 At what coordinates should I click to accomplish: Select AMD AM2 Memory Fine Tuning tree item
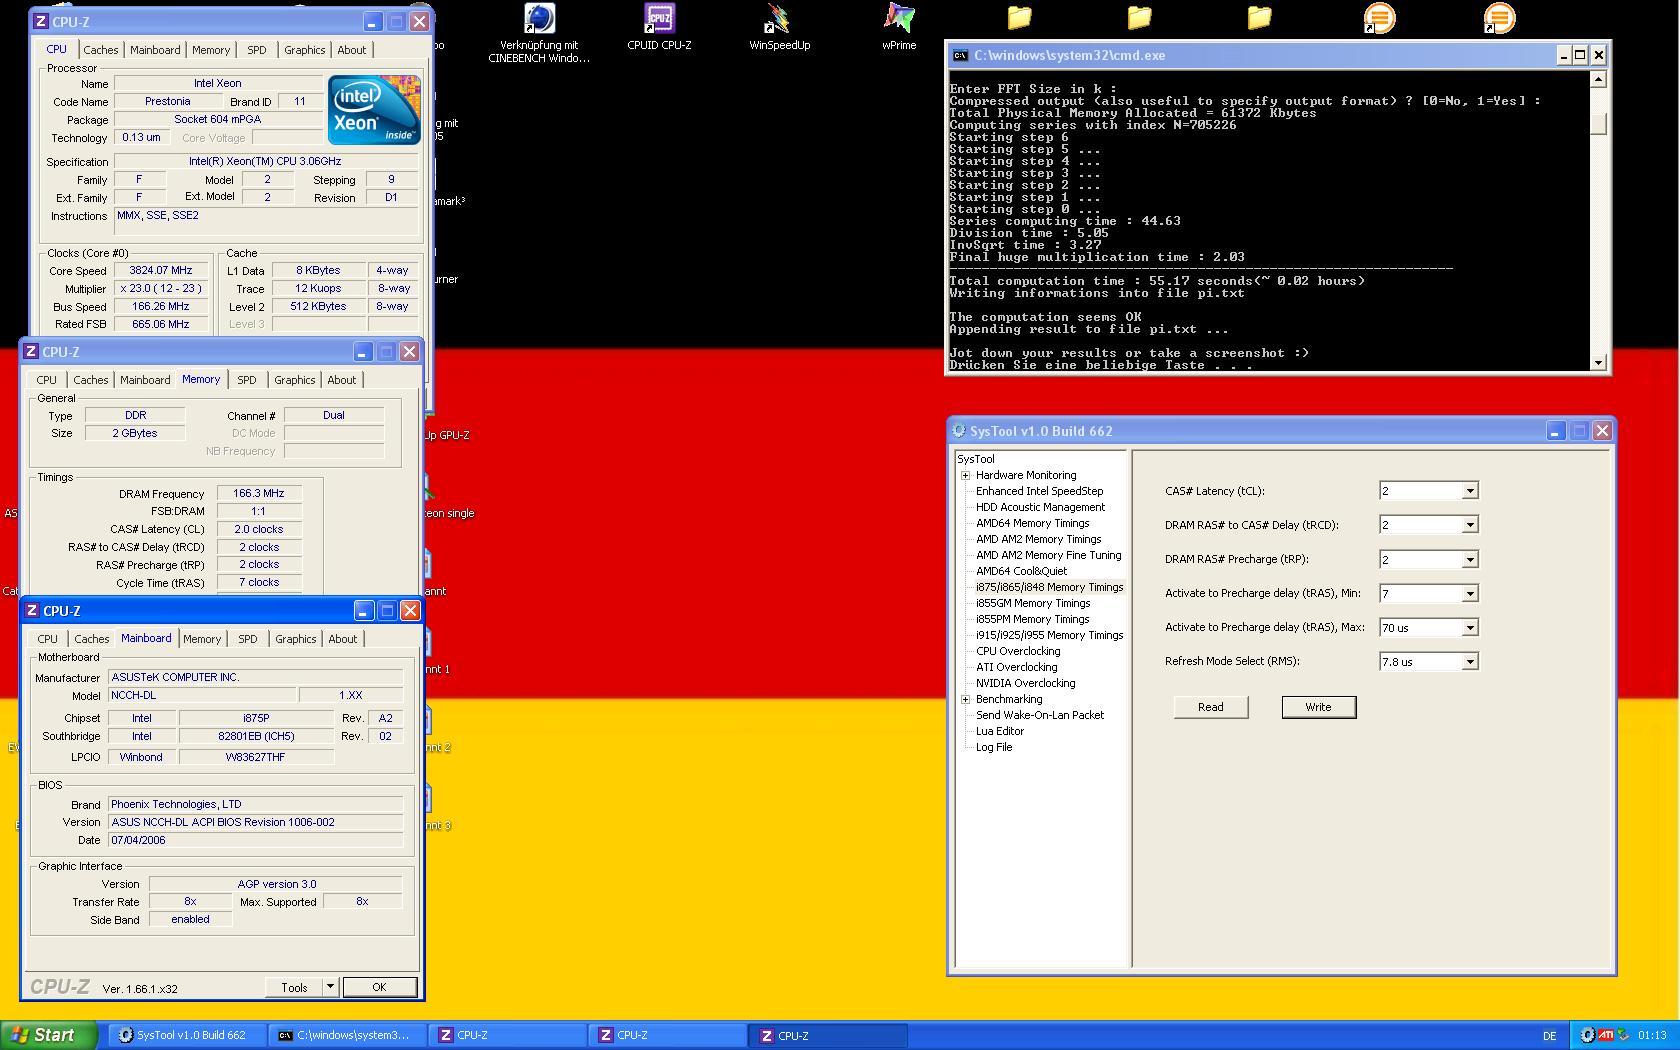point(1048,555)
